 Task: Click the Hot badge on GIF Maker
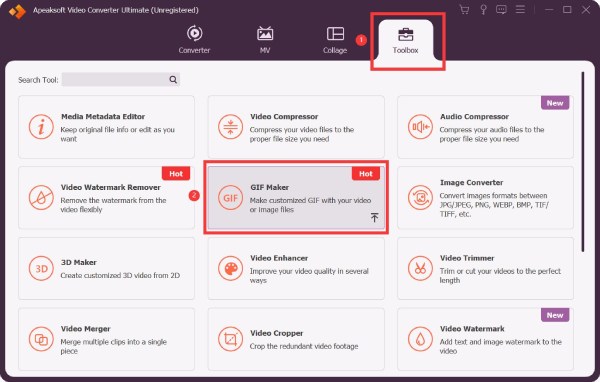coord(366,173)
